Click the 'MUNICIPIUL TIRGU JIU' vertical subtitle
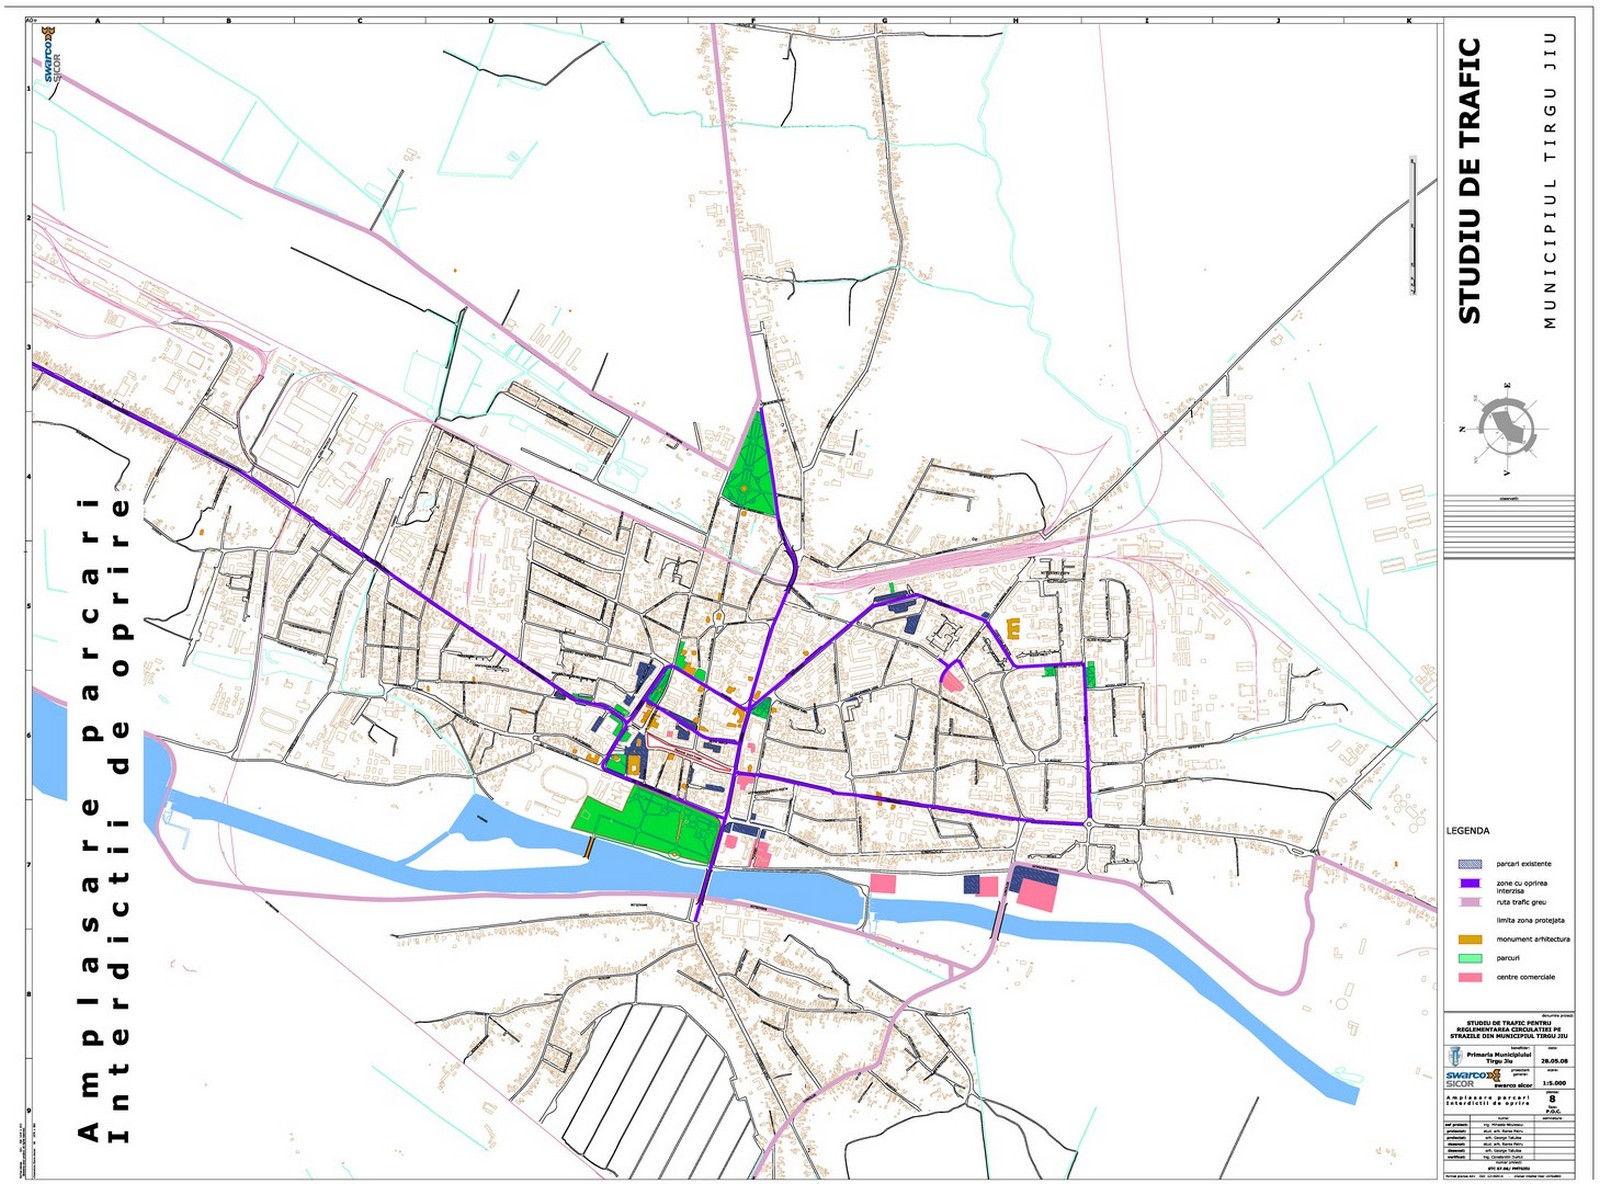Screen dimensions: 1600x1184 pyautogui.click(x=1550, y=180)
